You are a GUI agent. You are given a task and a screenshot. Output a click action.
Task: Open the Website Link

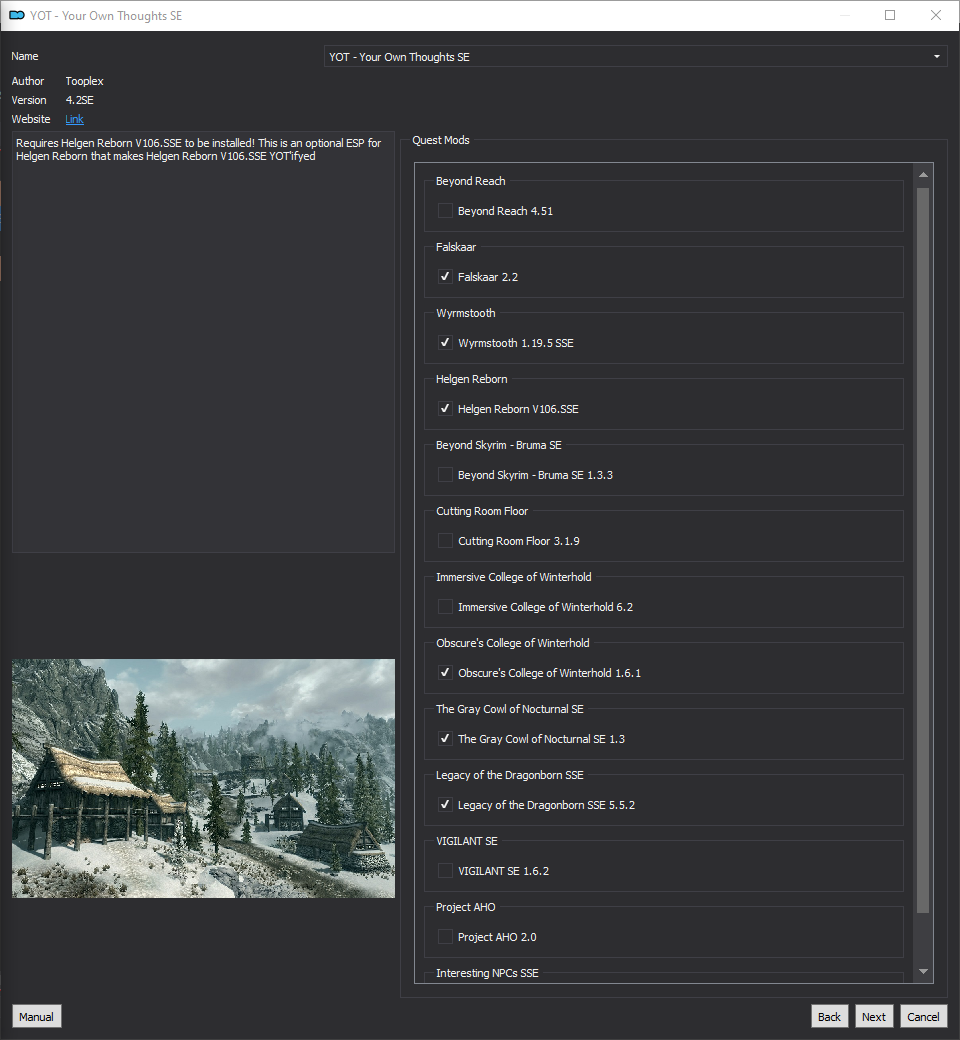click(74, 119)
